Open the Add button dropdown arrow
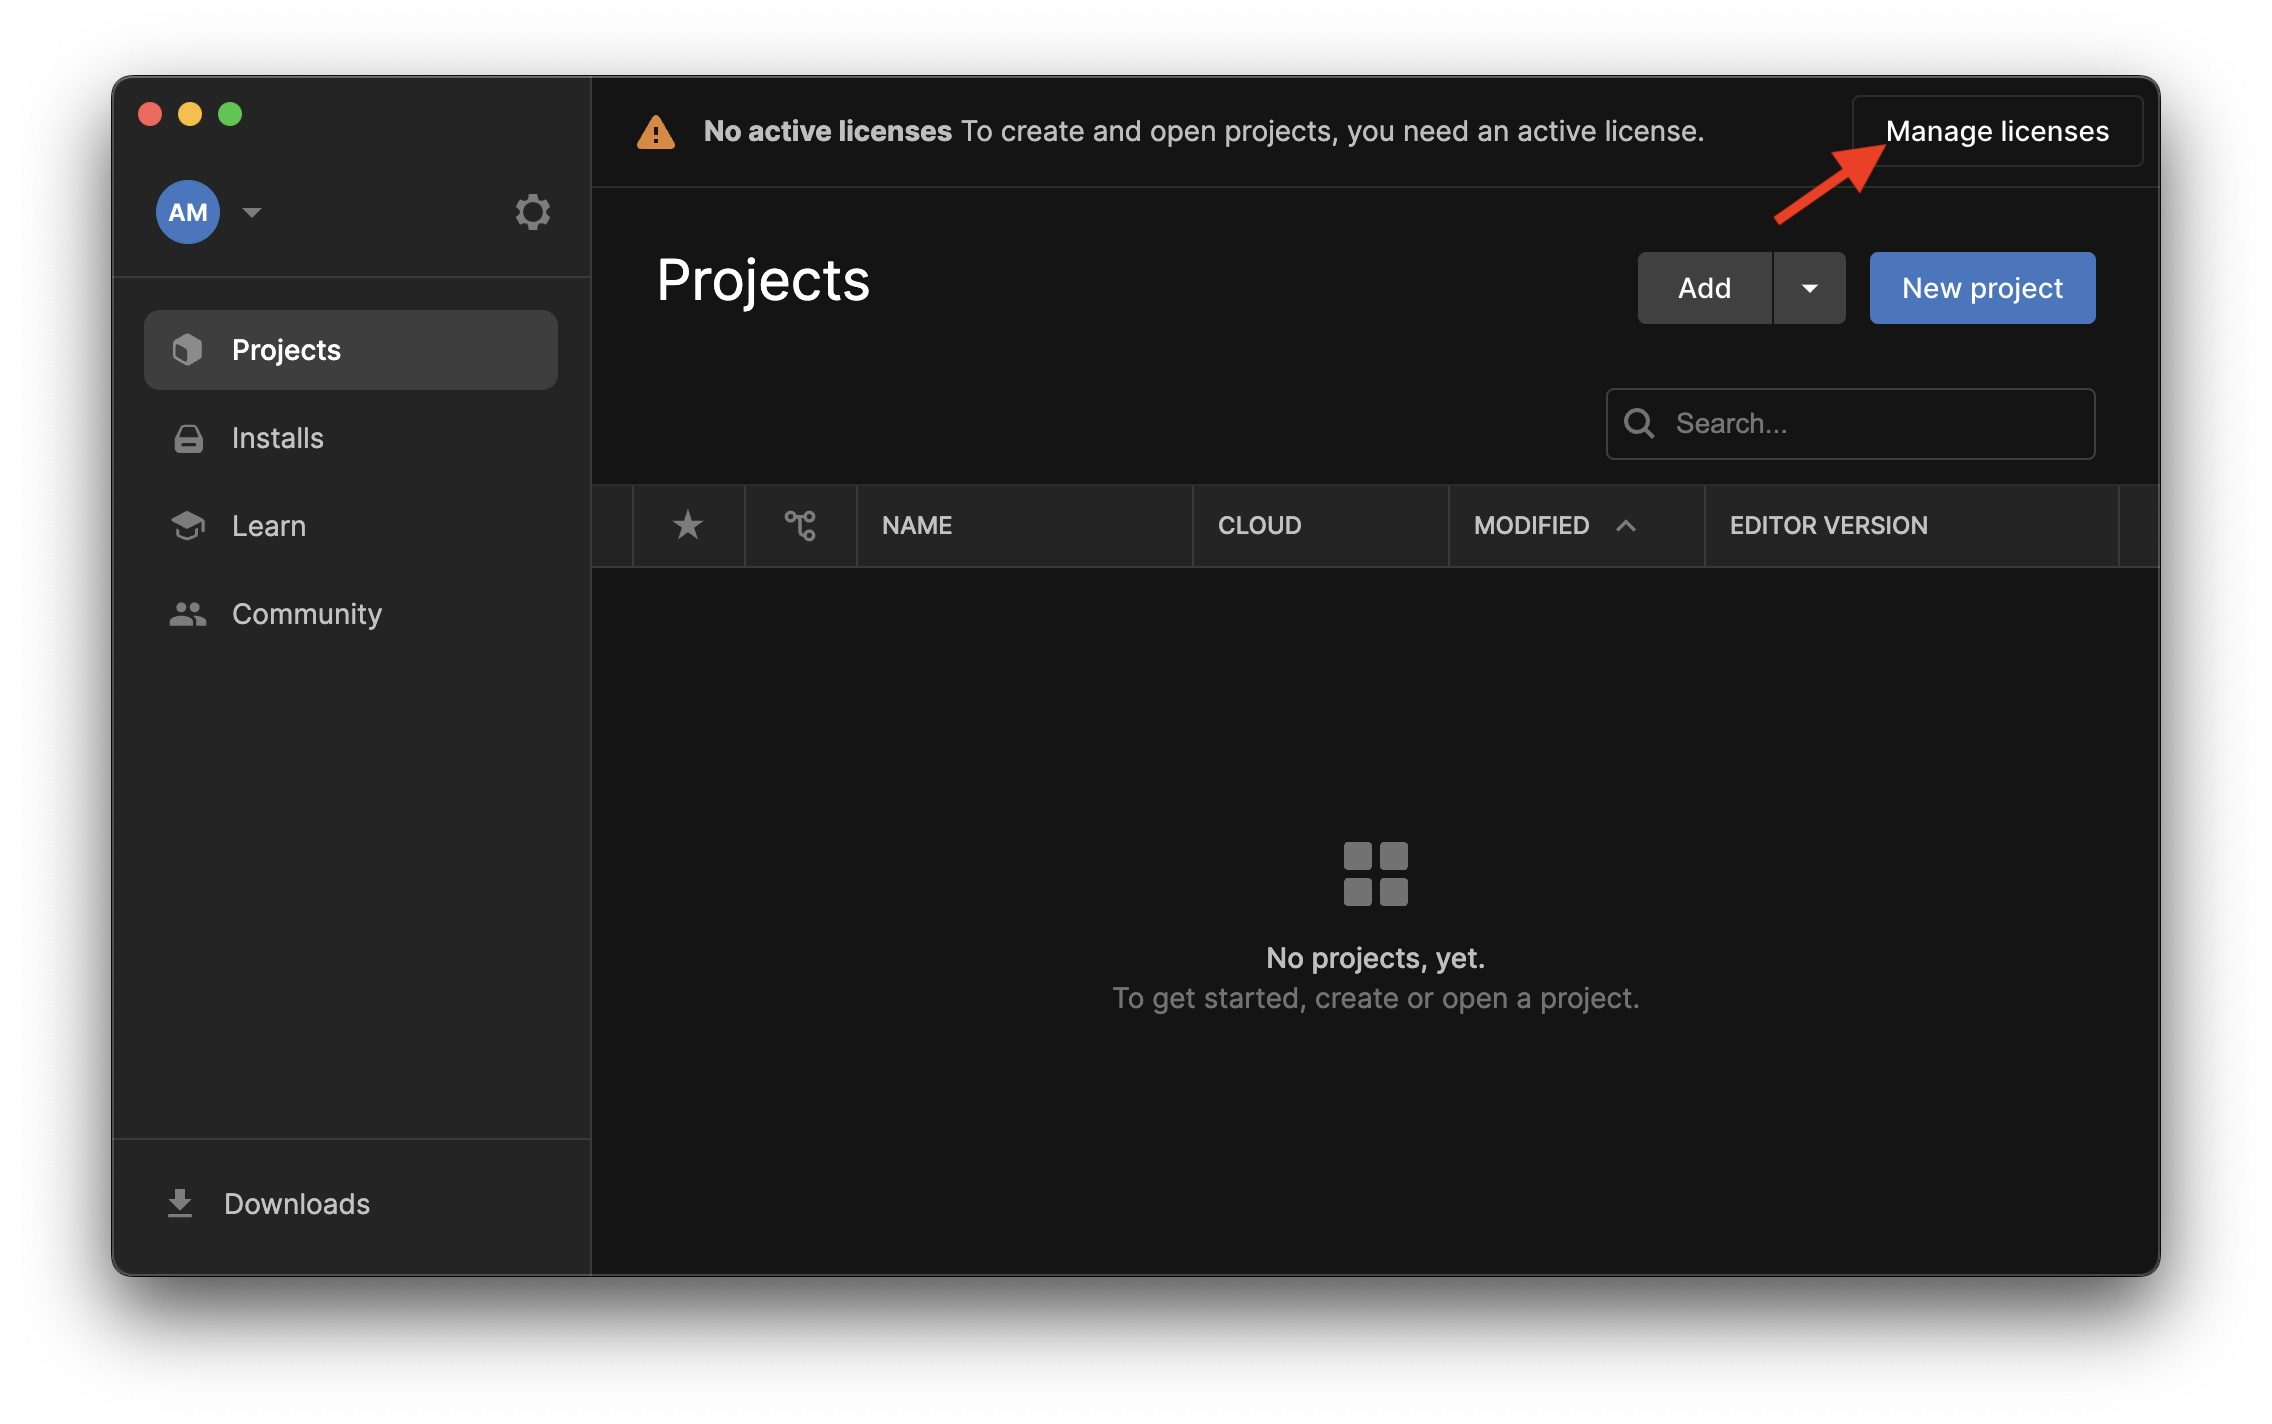Screen dimensions: 2272x1424 click(x=1810, y=288)
